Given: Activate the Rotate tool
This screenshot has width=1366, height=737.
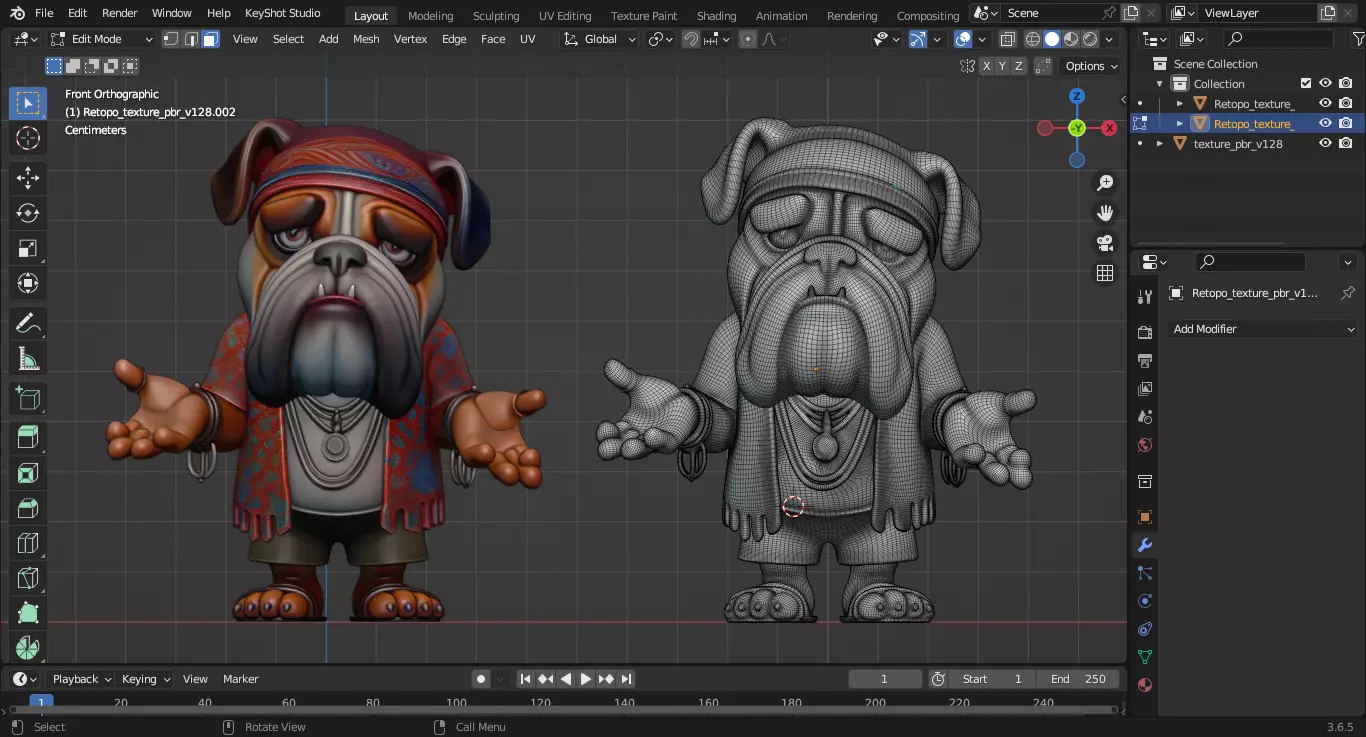Looking at the screenshot, I should tap(28, 213).
